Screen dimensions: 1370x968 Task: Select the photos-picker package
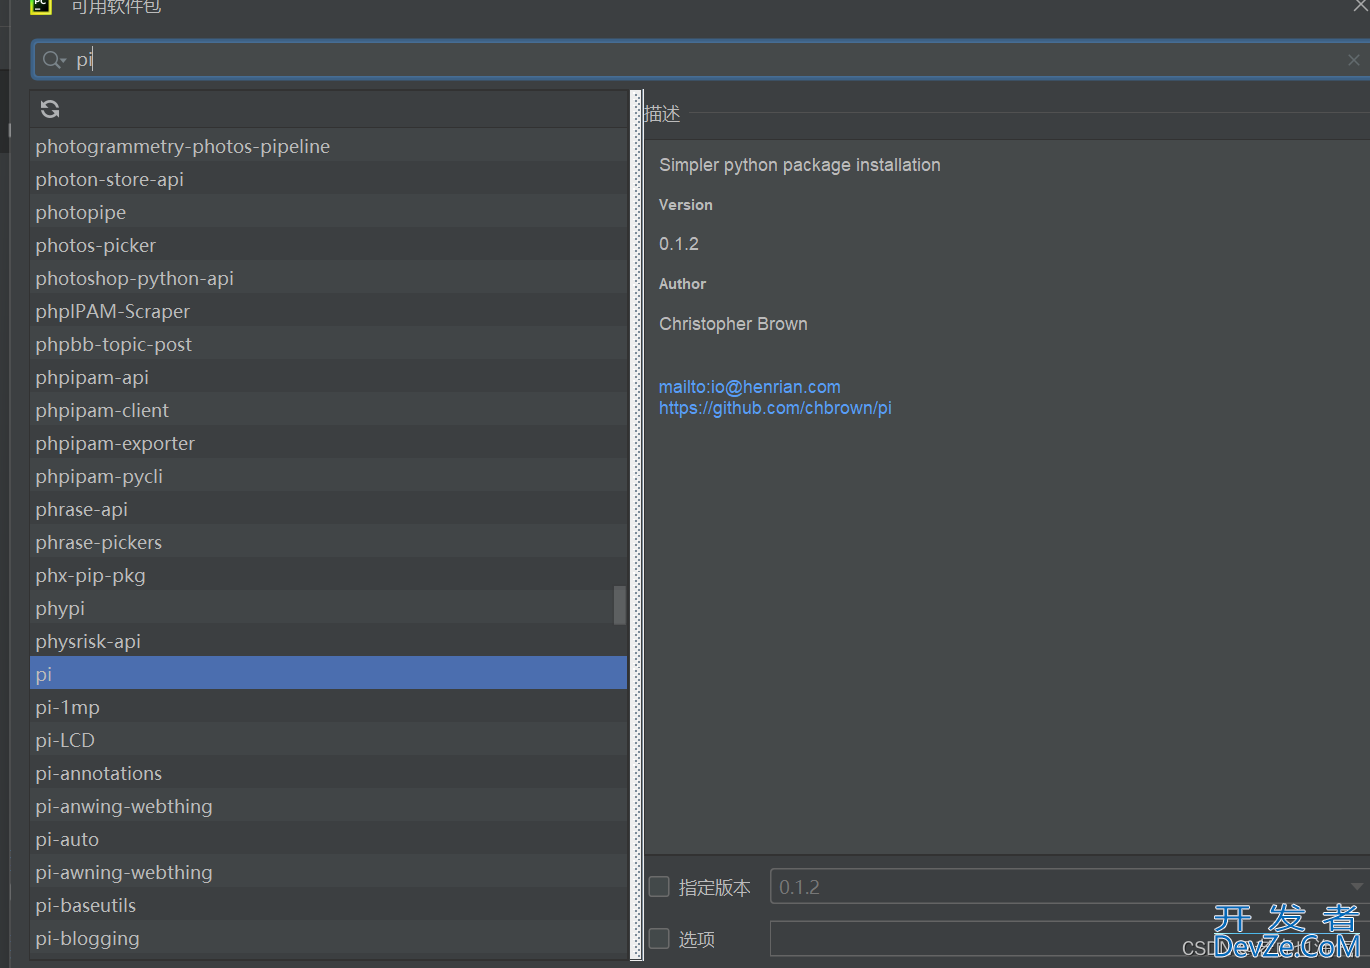click(x=328, y=245)
